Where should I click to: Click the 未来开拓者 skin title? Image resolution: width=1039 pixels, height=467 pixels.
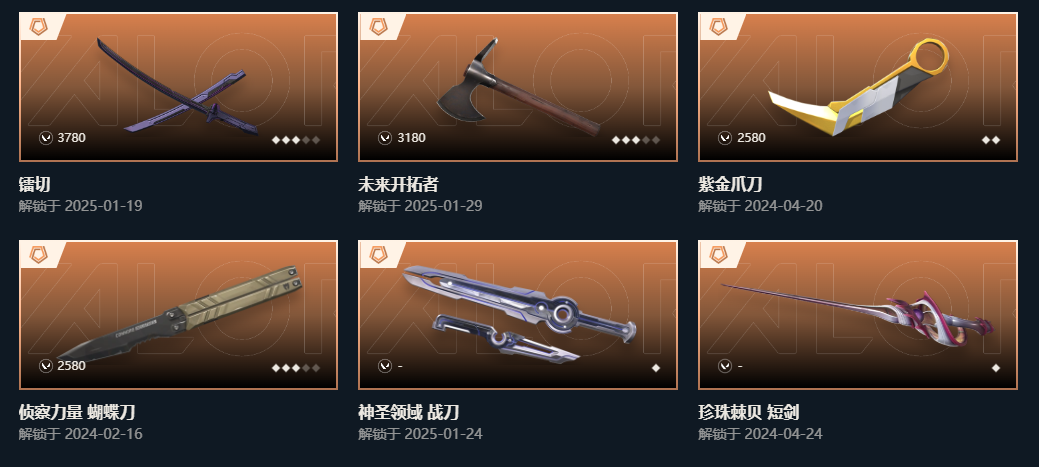(398, 184)
